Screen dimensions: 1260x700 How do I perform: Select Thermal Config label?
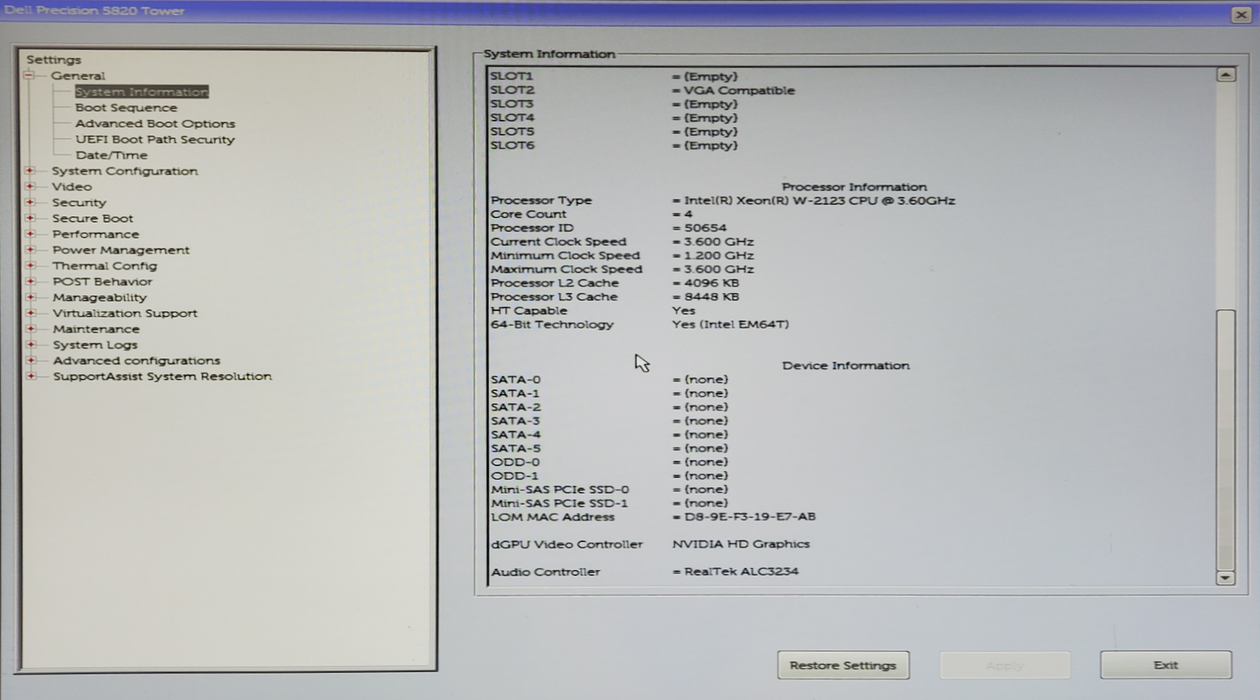[x=105, y=266]
